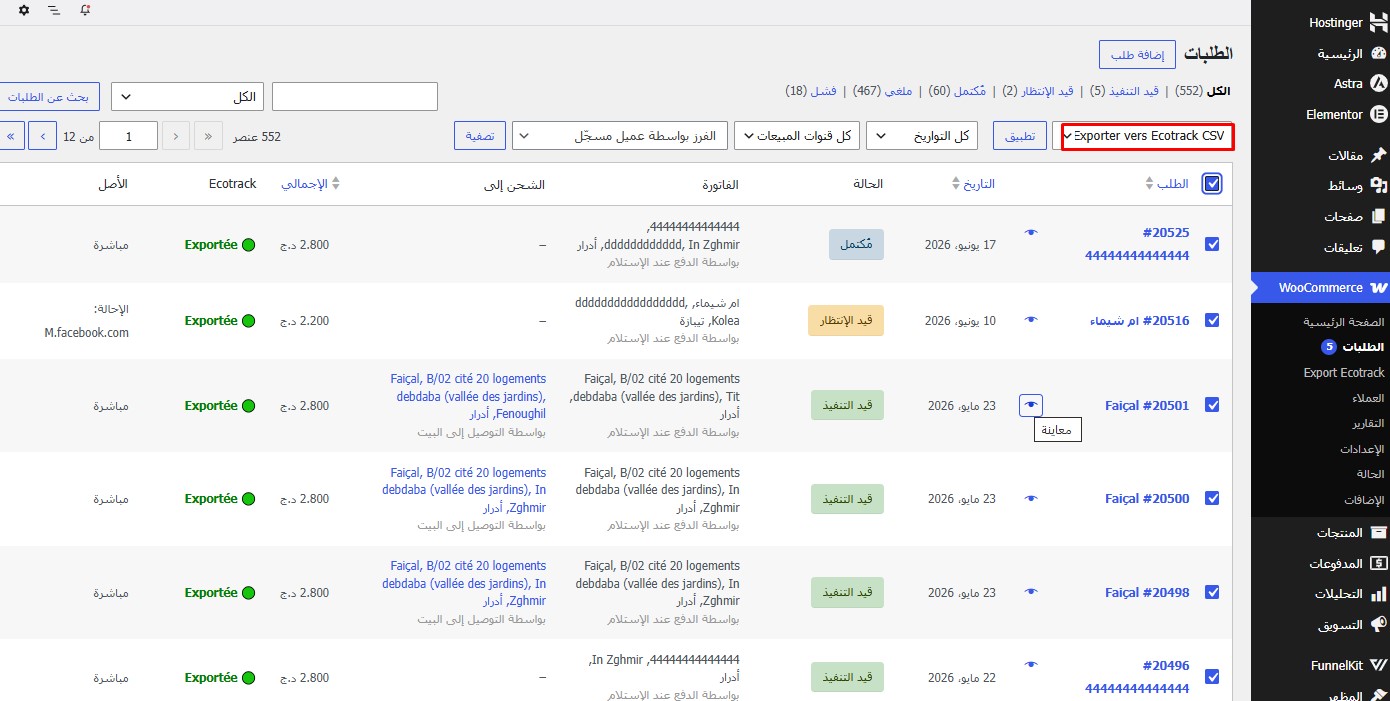
Task: Uncheck order Faiçal #20500 checkbox
Action: click(1212, 498)
